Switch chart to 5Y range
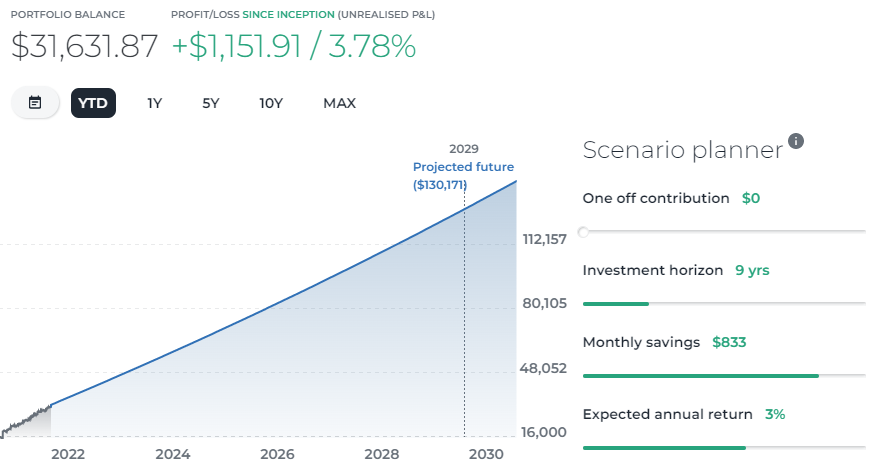This screenshot has width=874, height=463. (211, 103)
